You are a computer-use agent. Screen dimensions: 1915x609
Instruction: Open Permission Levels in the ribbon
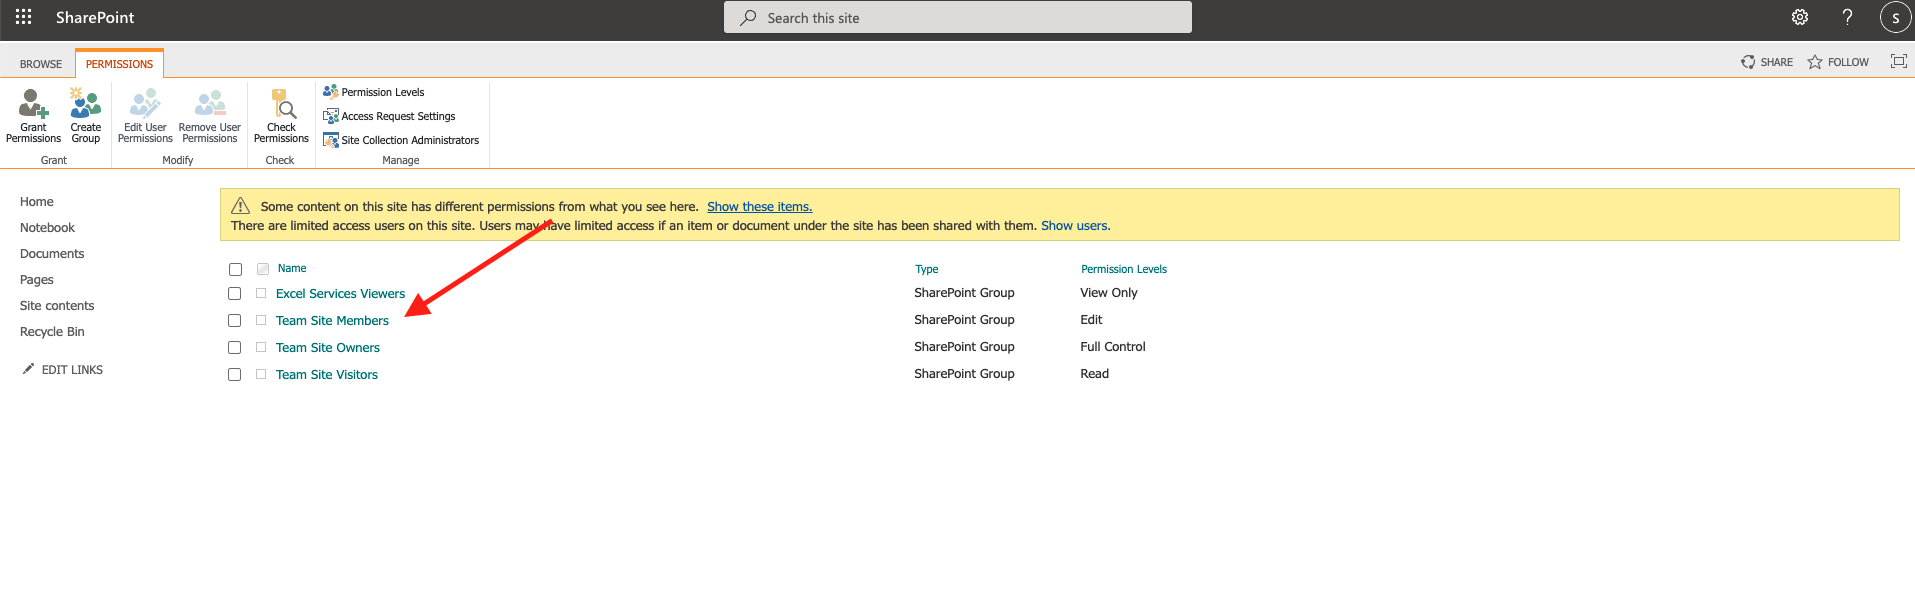pyautogui.click(x=374, y=92)
